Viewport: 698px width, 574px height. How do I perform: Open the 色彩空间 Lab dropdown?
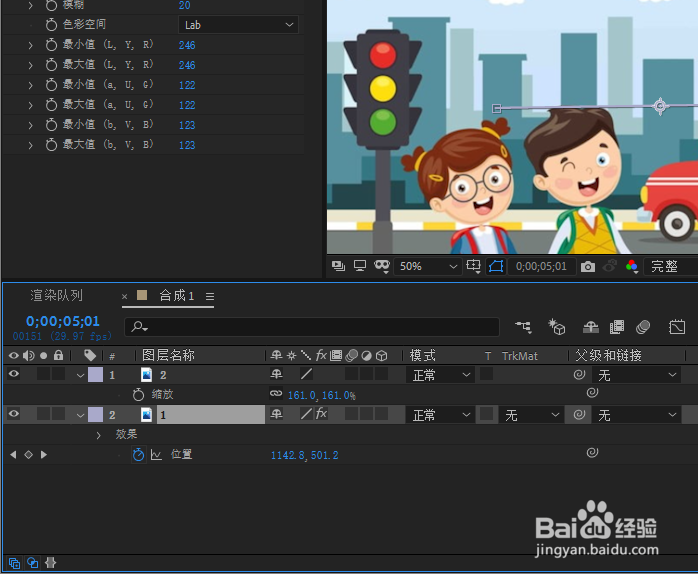pyautogui.click(x=238, y=25)
